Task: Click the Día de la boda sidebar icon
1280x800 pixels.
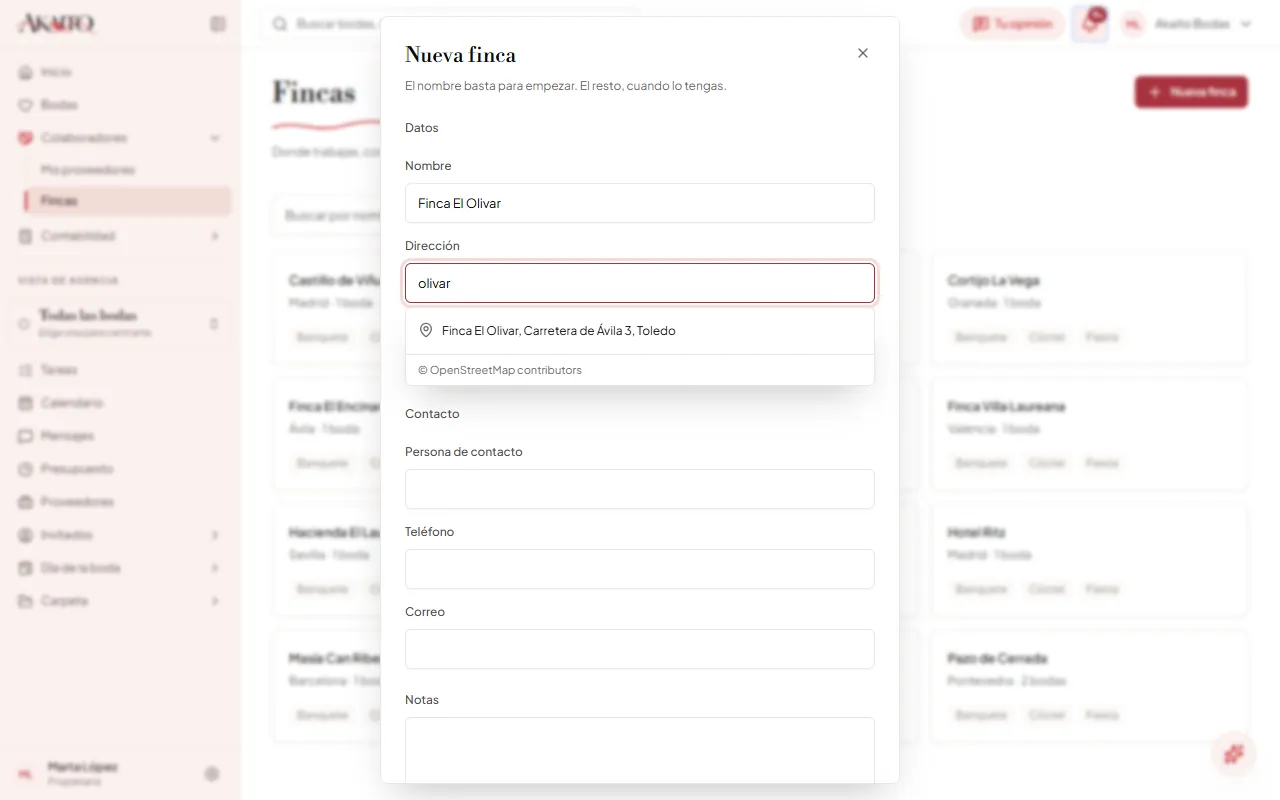Action: tap(26, 568)
